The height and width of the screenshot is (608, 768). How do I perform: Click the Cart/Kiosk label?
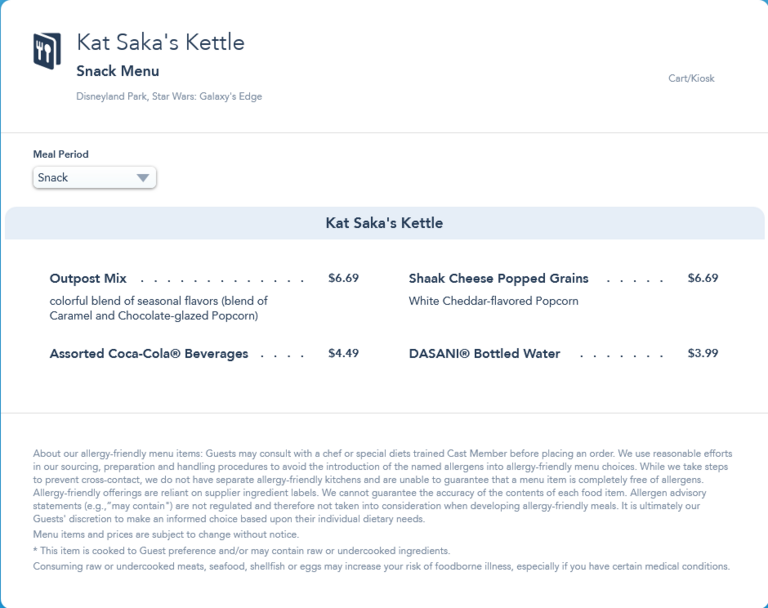click(691, 78)
